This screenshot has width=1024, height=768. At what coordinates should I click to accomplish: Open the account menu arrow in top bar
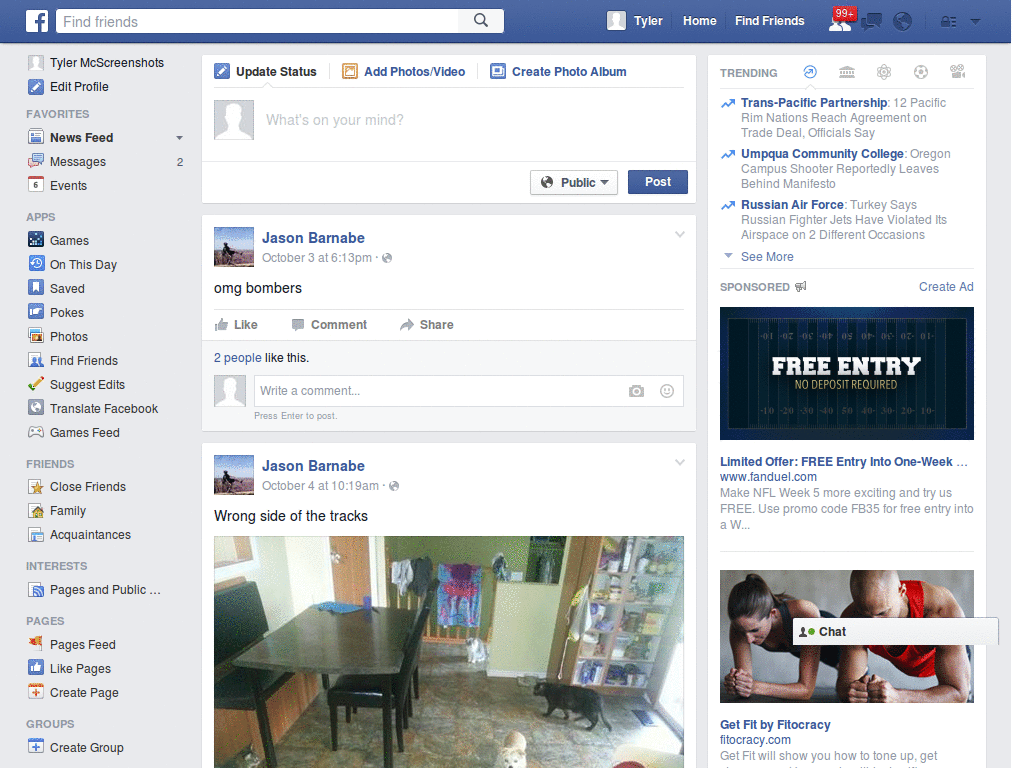976,22
